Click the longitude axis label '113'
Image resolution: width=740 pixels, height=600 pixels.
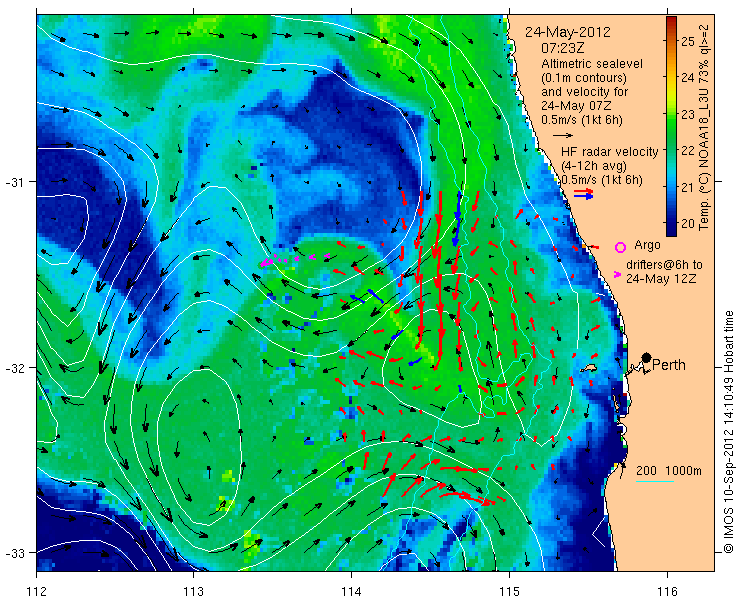[193, 591]
